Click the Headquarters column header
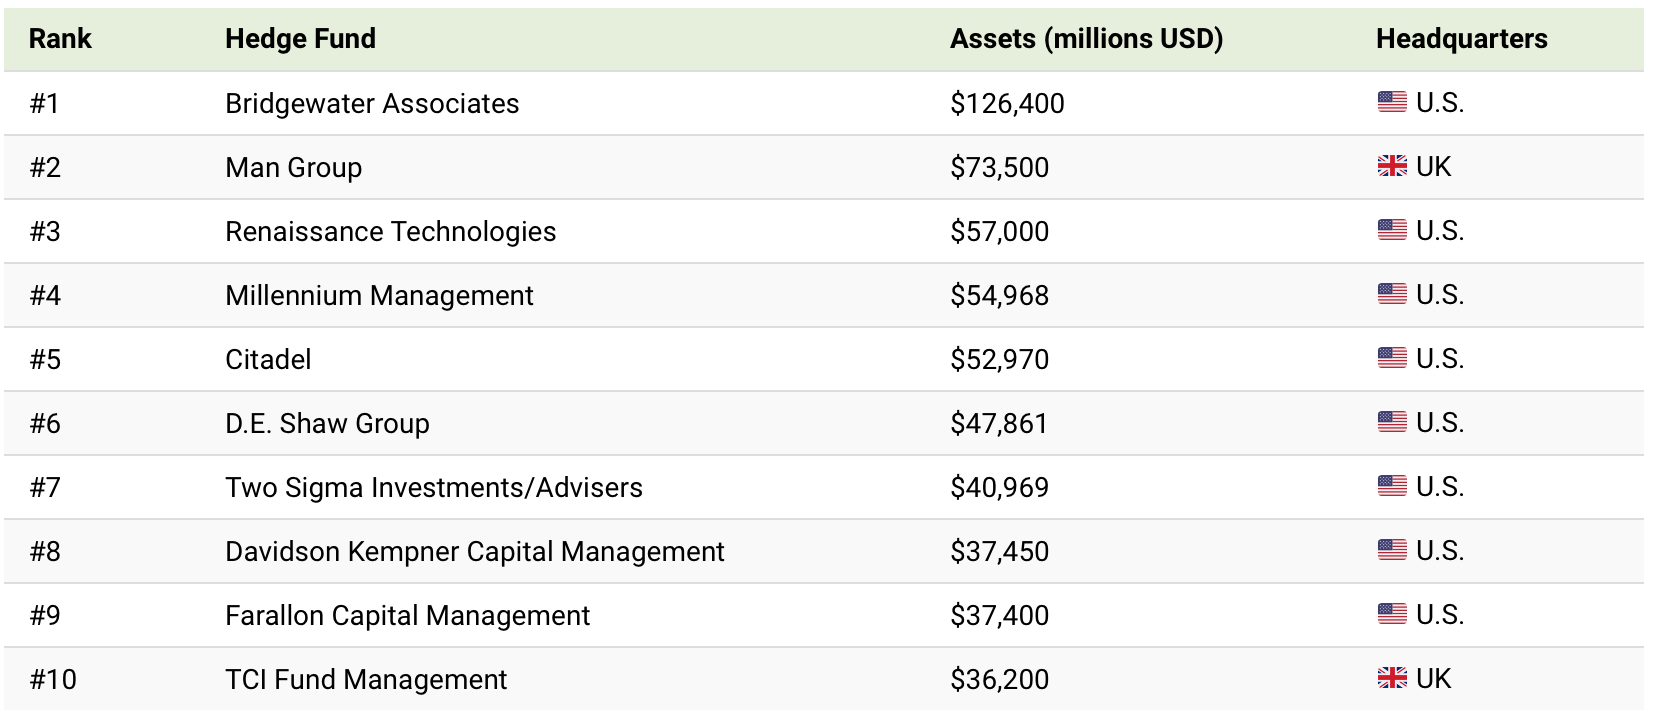1662x720 pixels. 1461,39
